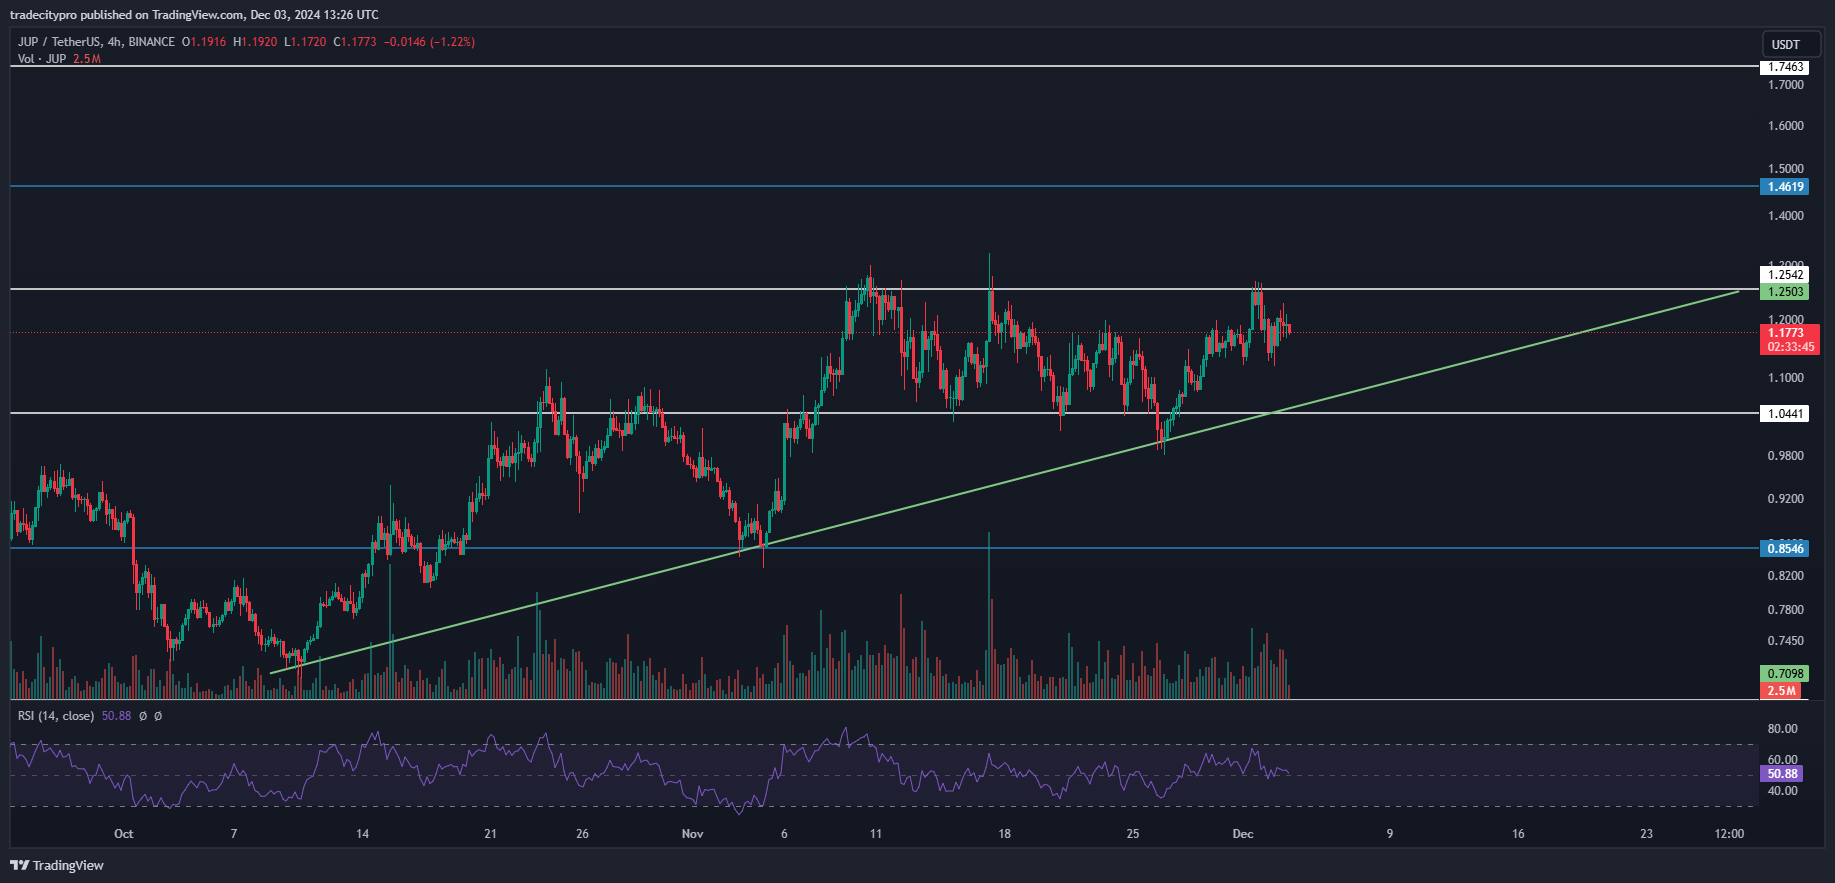Click the red 1.1773 current price label

coord(1787,333)
